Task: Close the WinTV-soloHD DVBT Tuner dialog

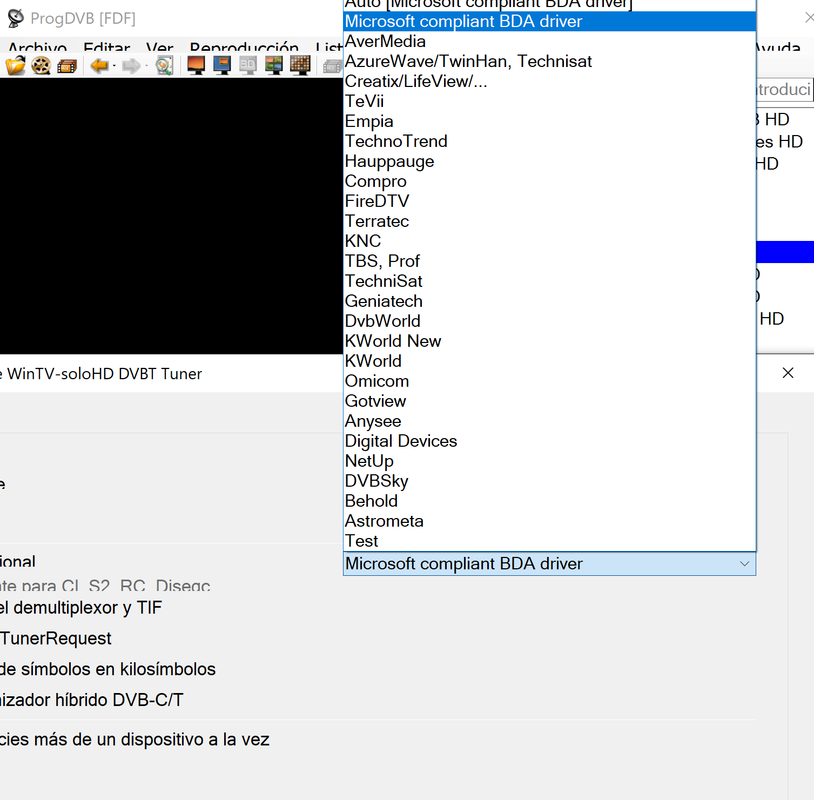Action: pos(788,373)
